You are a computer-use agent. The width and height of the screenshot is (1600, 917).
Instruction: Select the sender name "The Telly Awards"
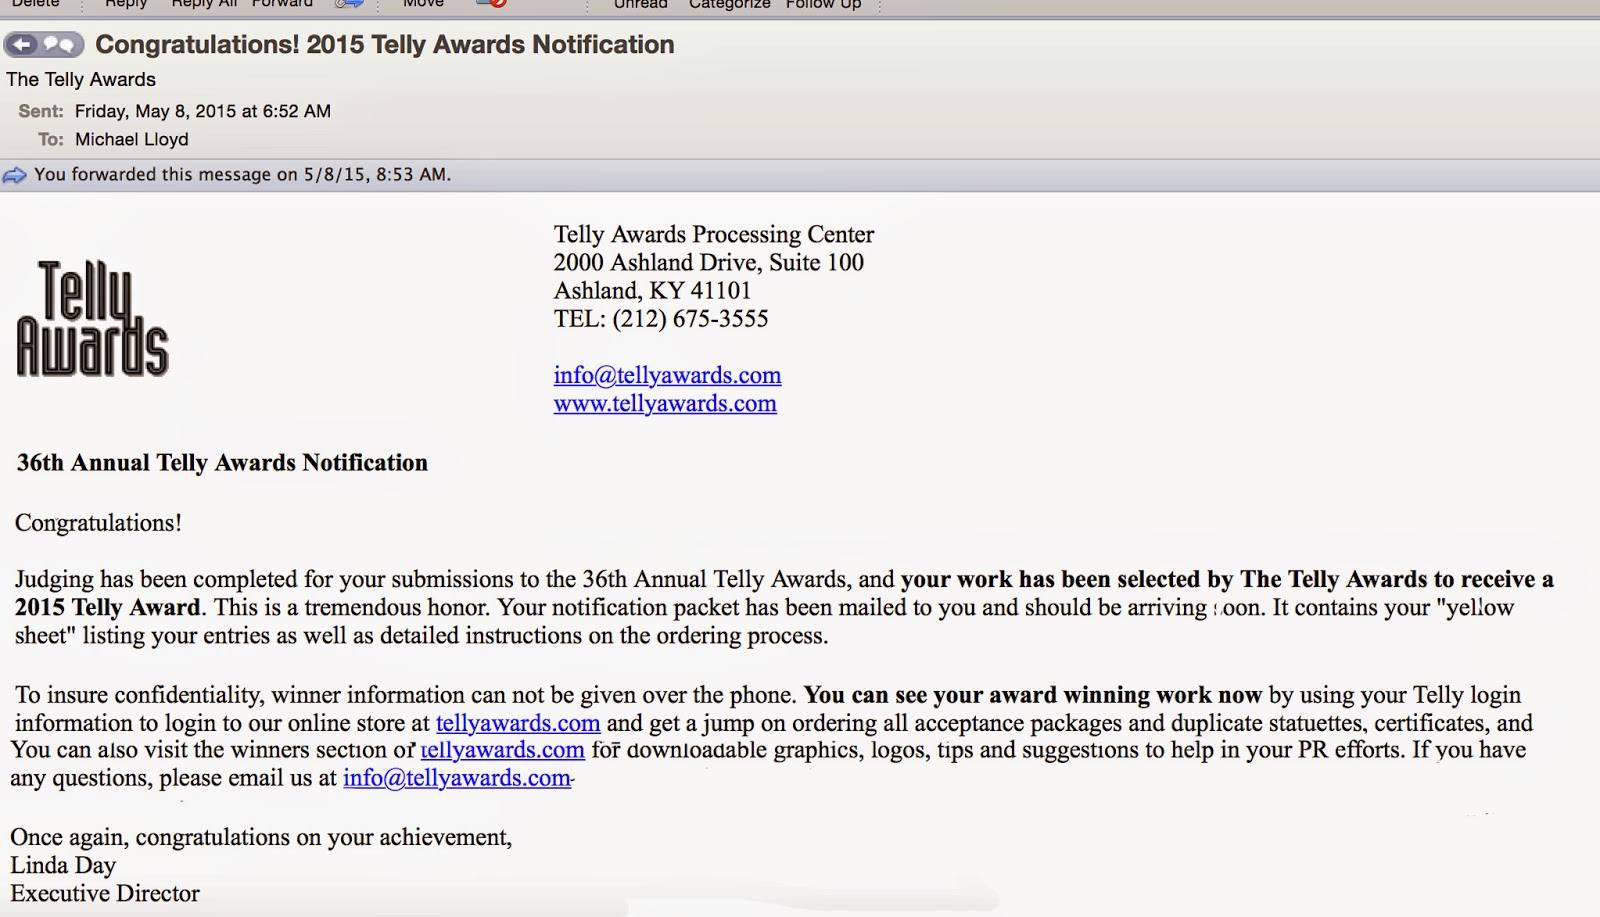coord(81,79)
